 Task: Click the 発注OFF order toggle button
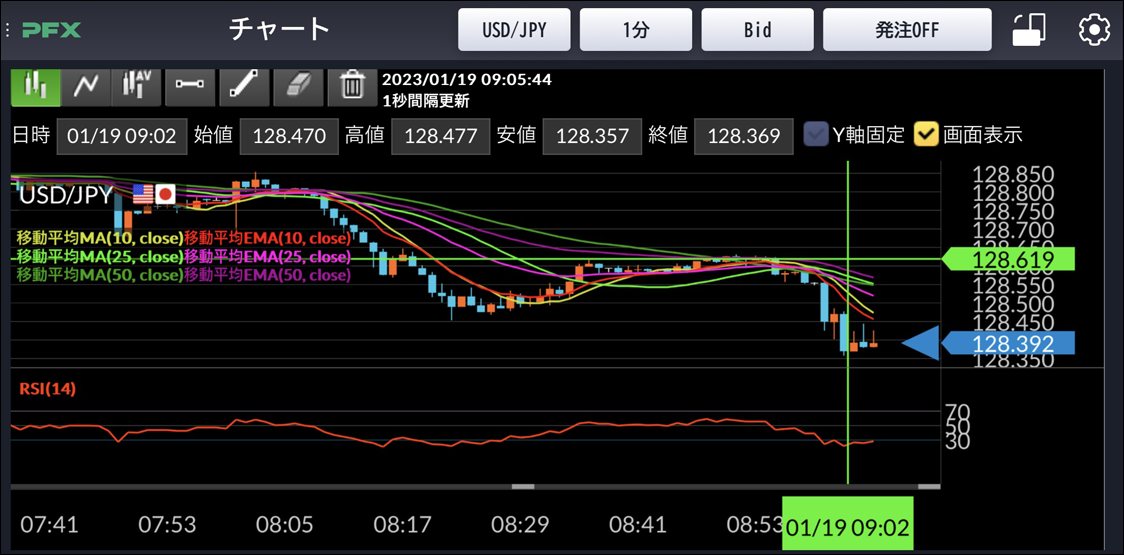(x=908, y=29)
